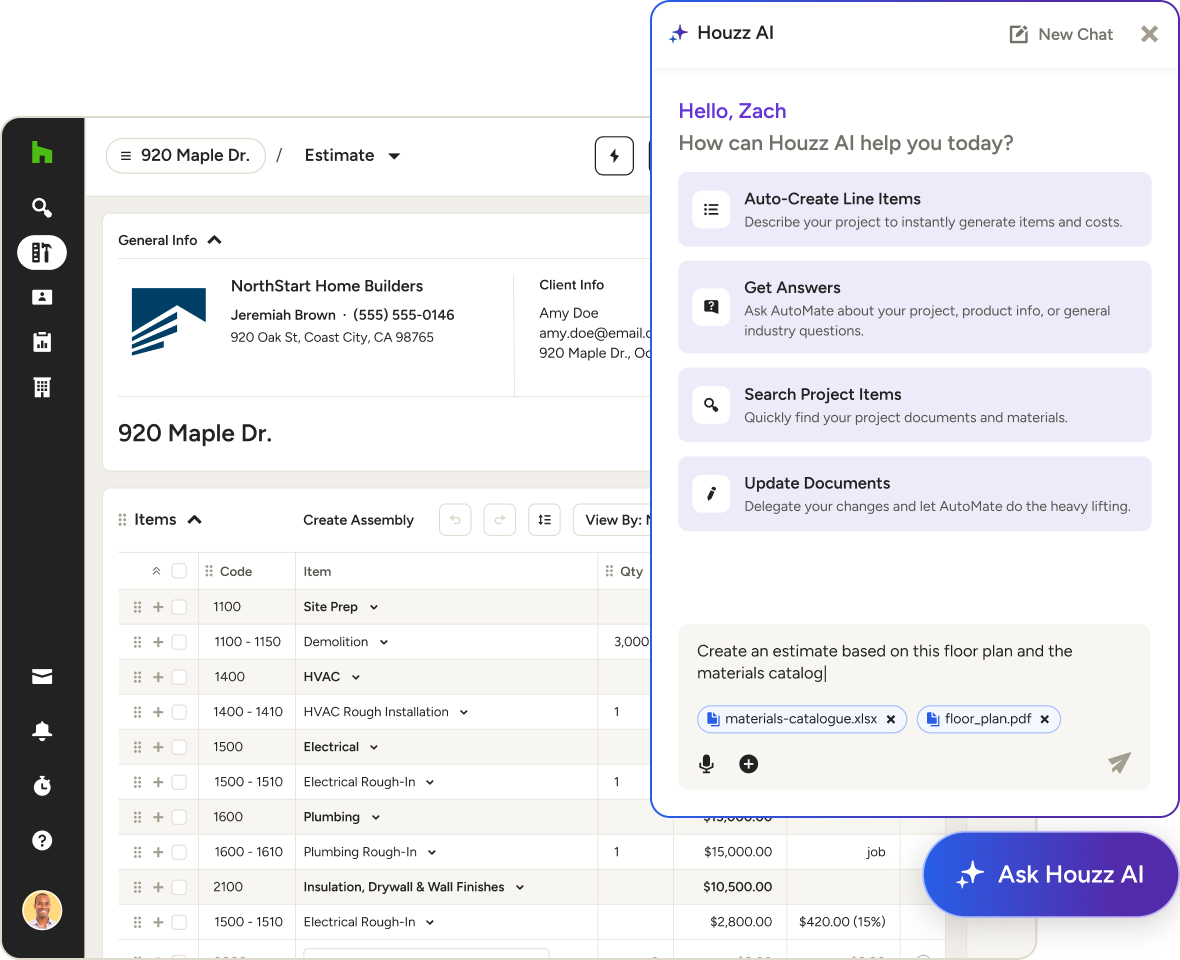Add attachment with the plus circle icon

748,764
